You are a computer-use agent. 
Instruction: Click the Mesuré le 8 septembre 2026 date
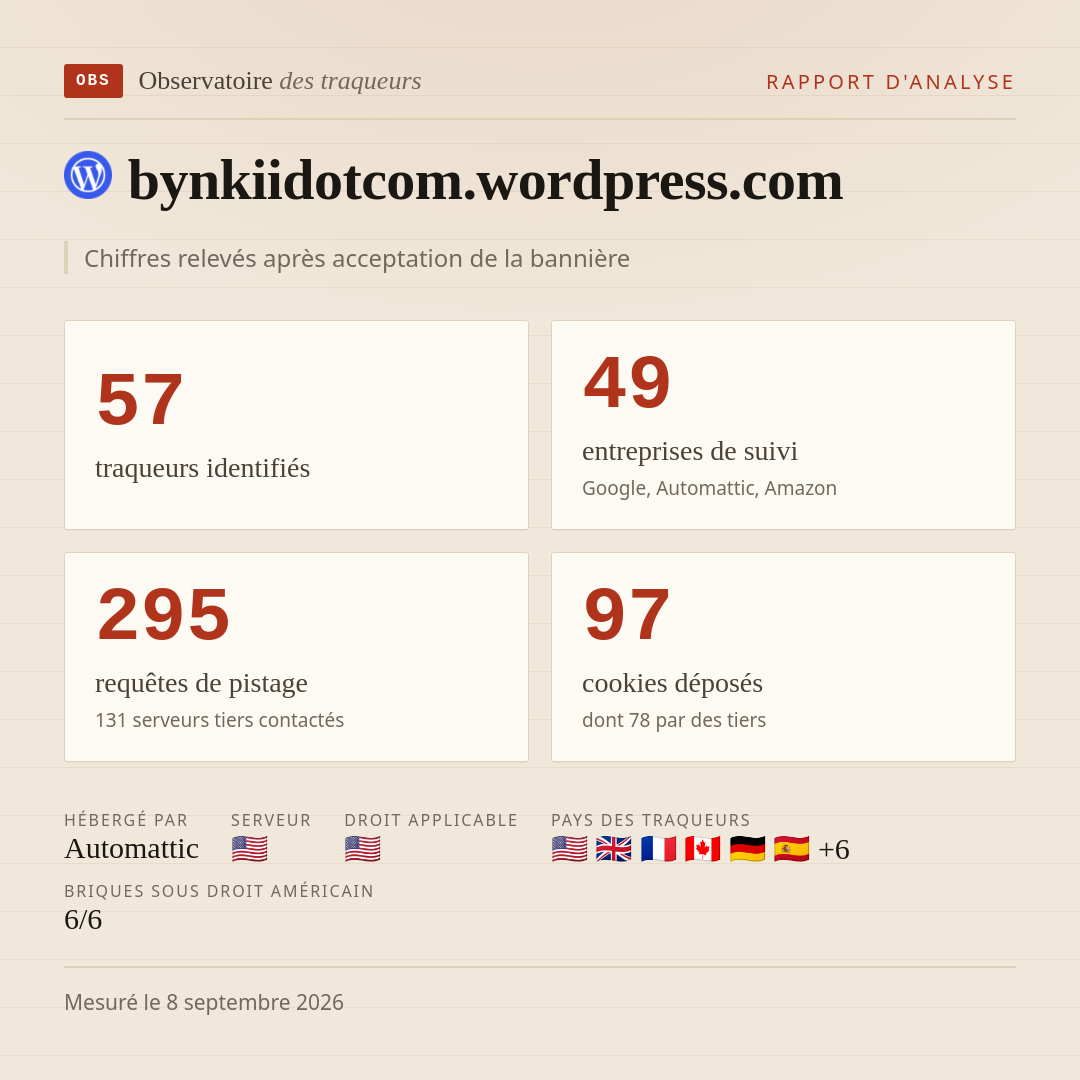[x=204, y=1002]
